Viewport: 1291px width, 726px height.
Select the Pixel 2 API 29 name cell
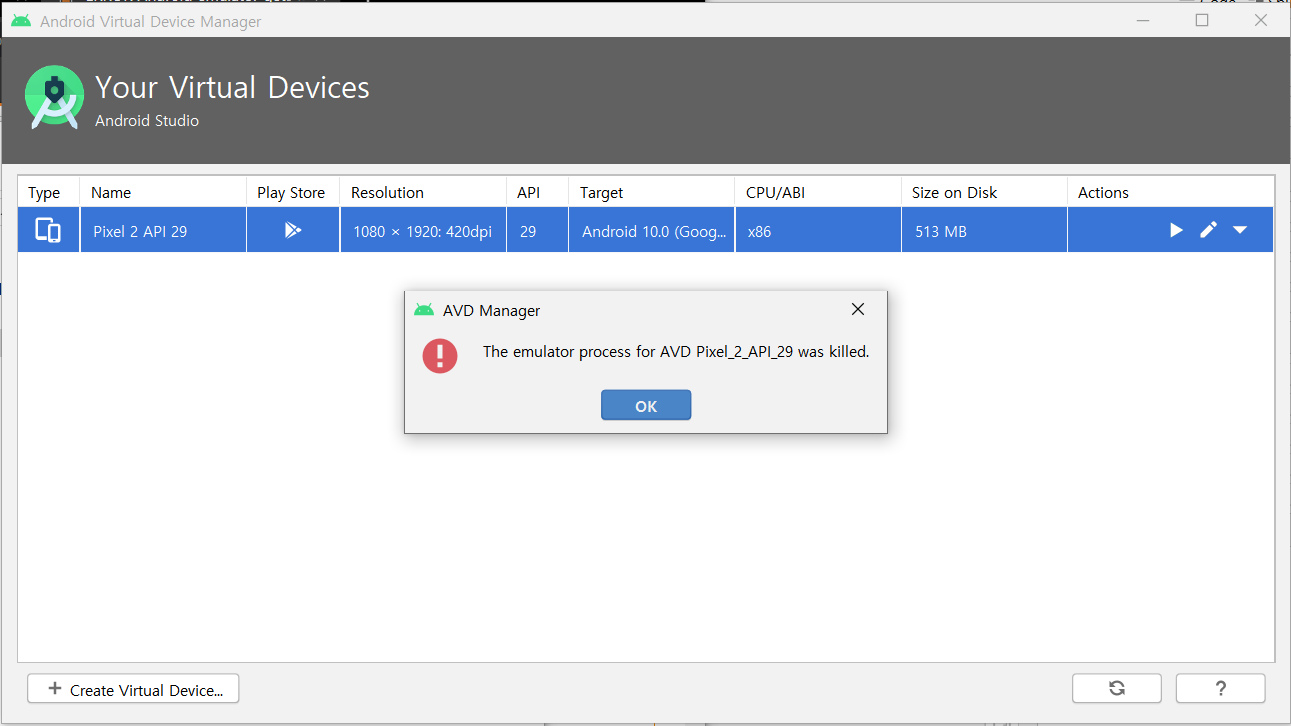[x=163, y=230]
